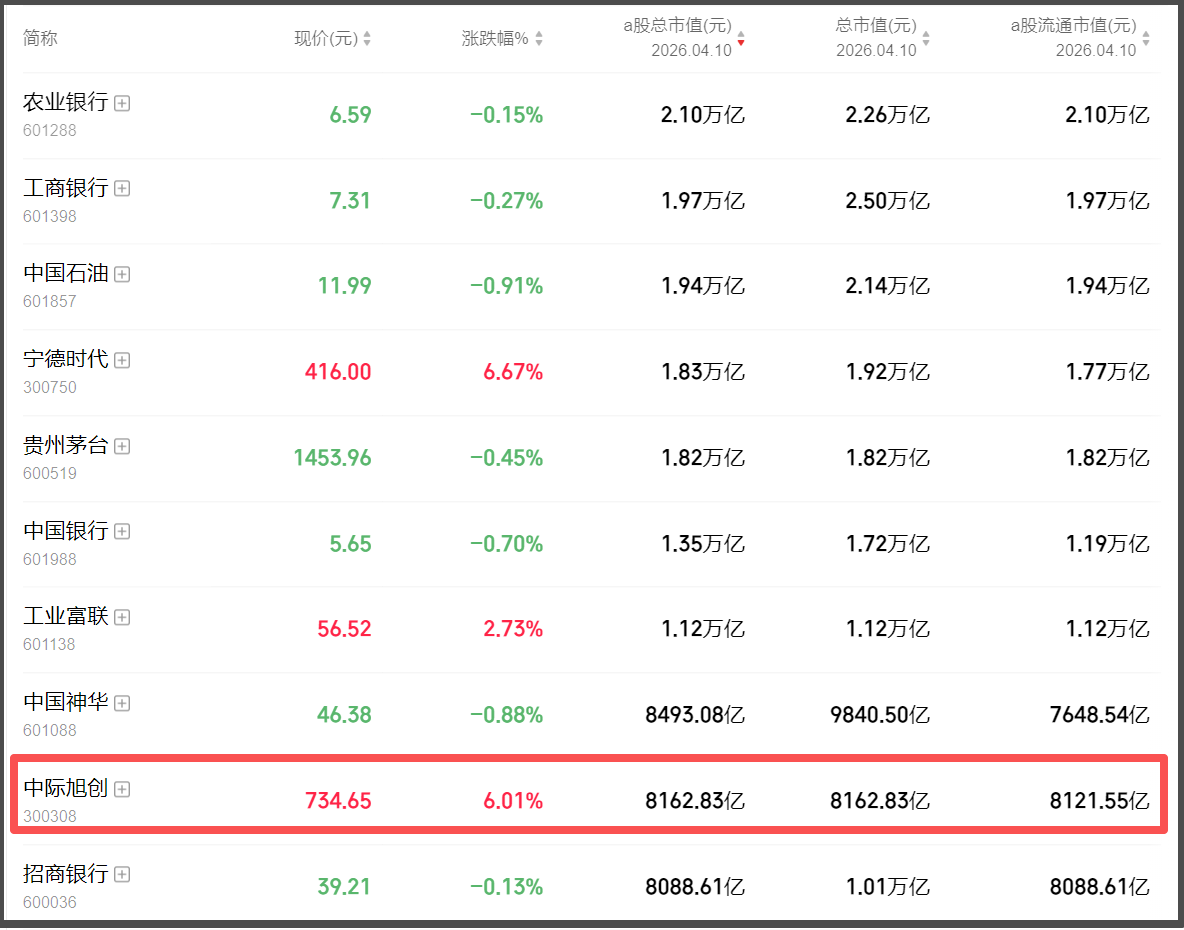Screen dimensions: 1184x930
Task: Click the plus icon beside 宁德时代
Action: click(x=122, y=360)
